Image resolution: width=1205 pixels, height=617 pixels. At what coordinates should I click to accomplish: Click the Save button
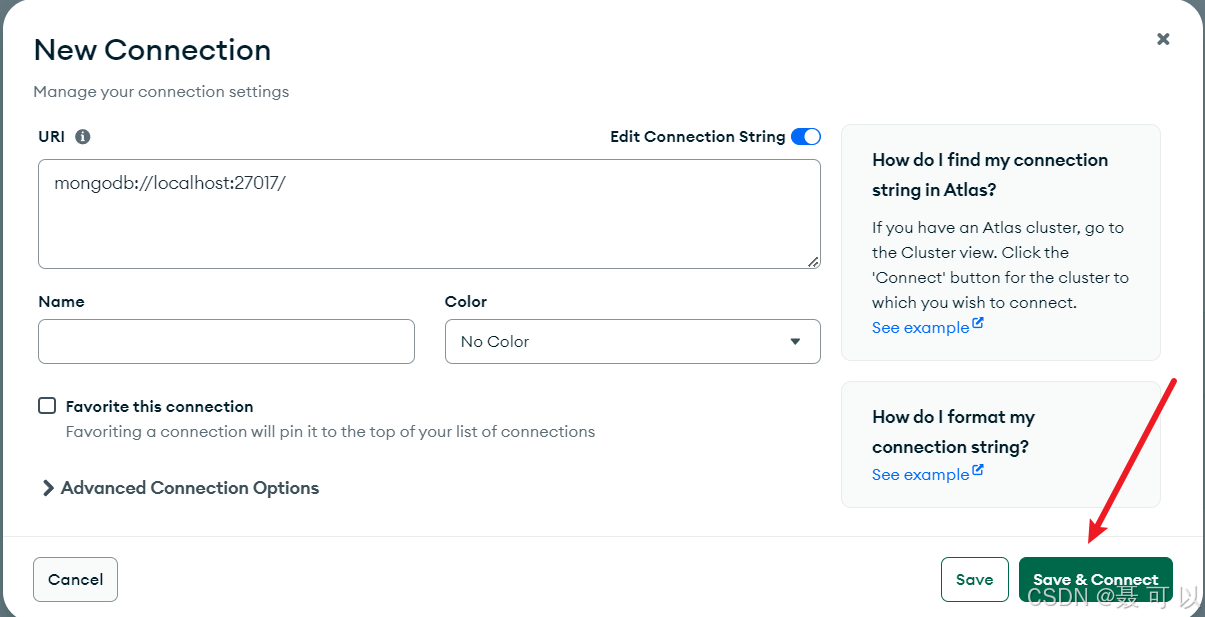[974, 580]
